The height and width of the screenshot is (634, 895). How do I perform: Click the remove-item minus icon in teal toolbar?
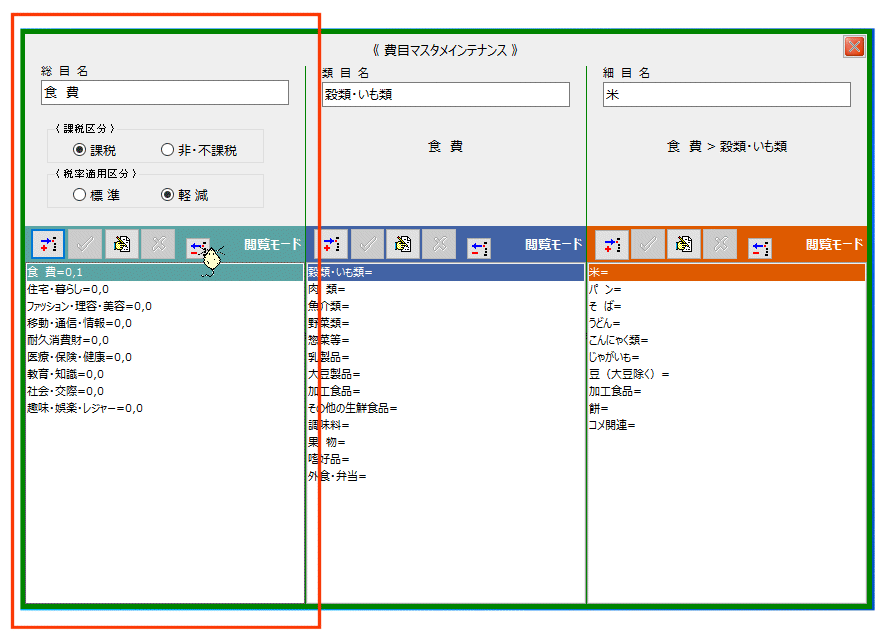[197, 248]
